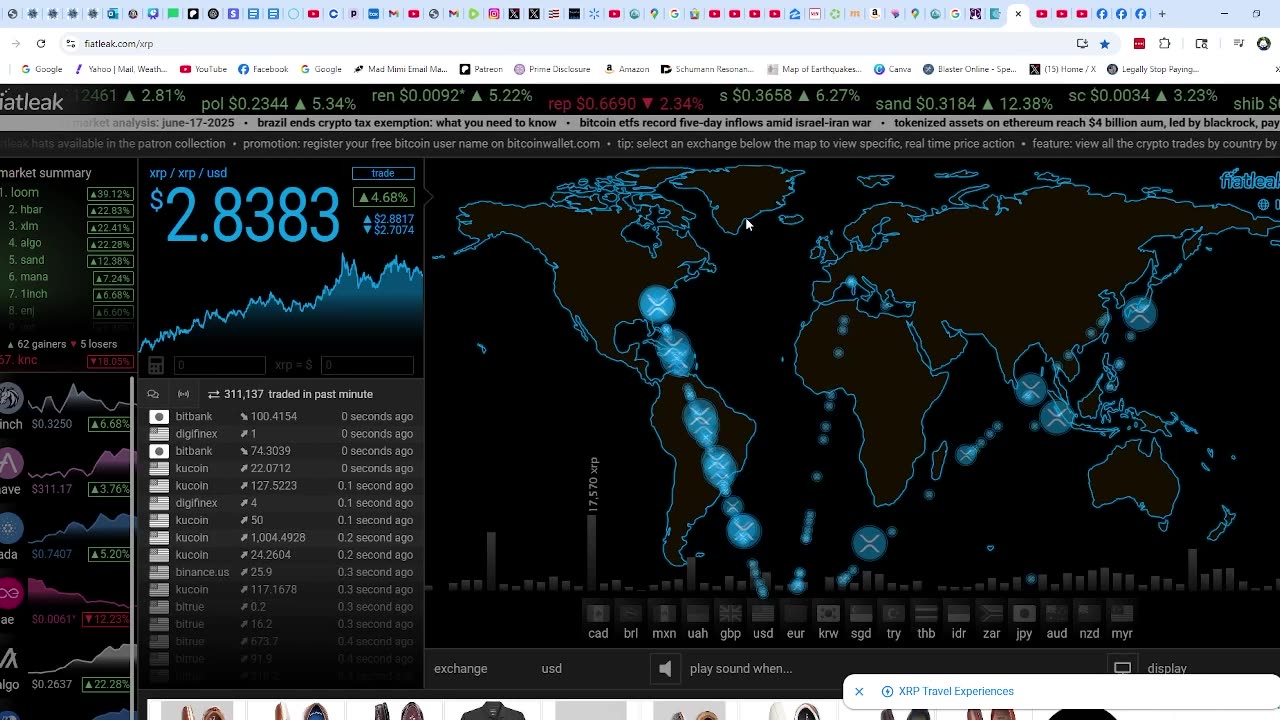Click the Cardano ada coin logo

(x=9, y=529)
